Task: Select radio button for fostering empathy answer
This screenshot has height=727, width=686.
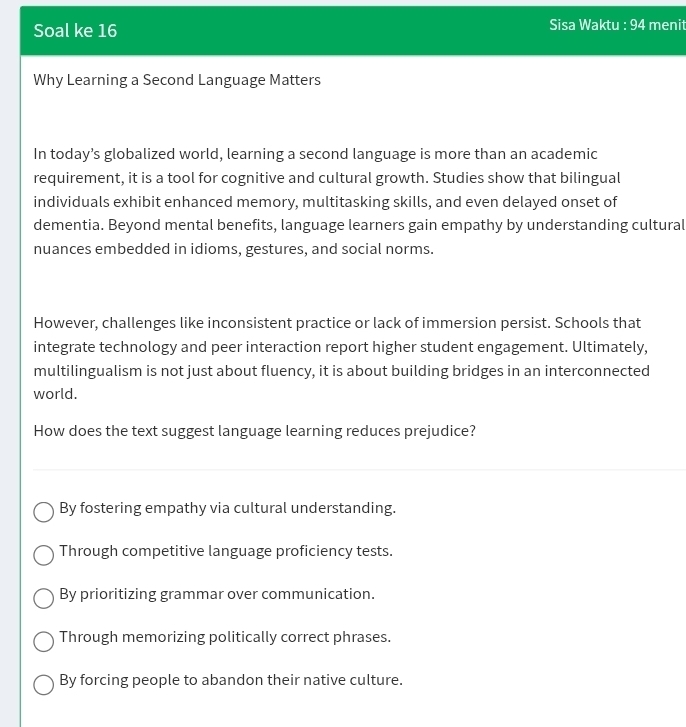Action: click(x=44, y=512)
